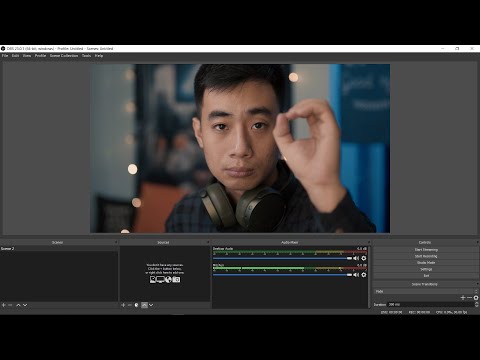Screen dimensions: 480x360
Task: Open the View menu
Action: point(27,56)
